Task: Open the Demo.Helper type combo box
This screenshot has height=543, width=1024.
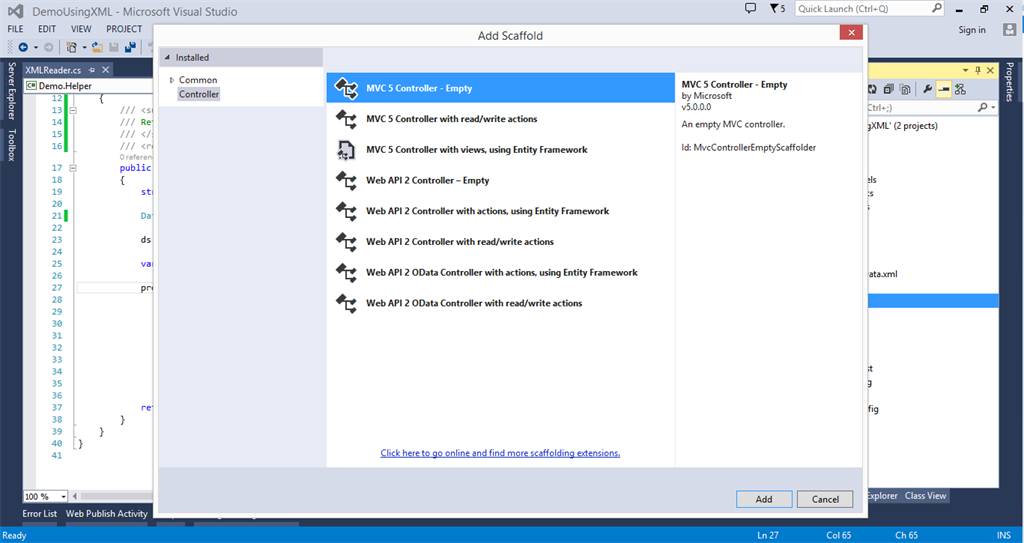Action: (x=88, y=86)
